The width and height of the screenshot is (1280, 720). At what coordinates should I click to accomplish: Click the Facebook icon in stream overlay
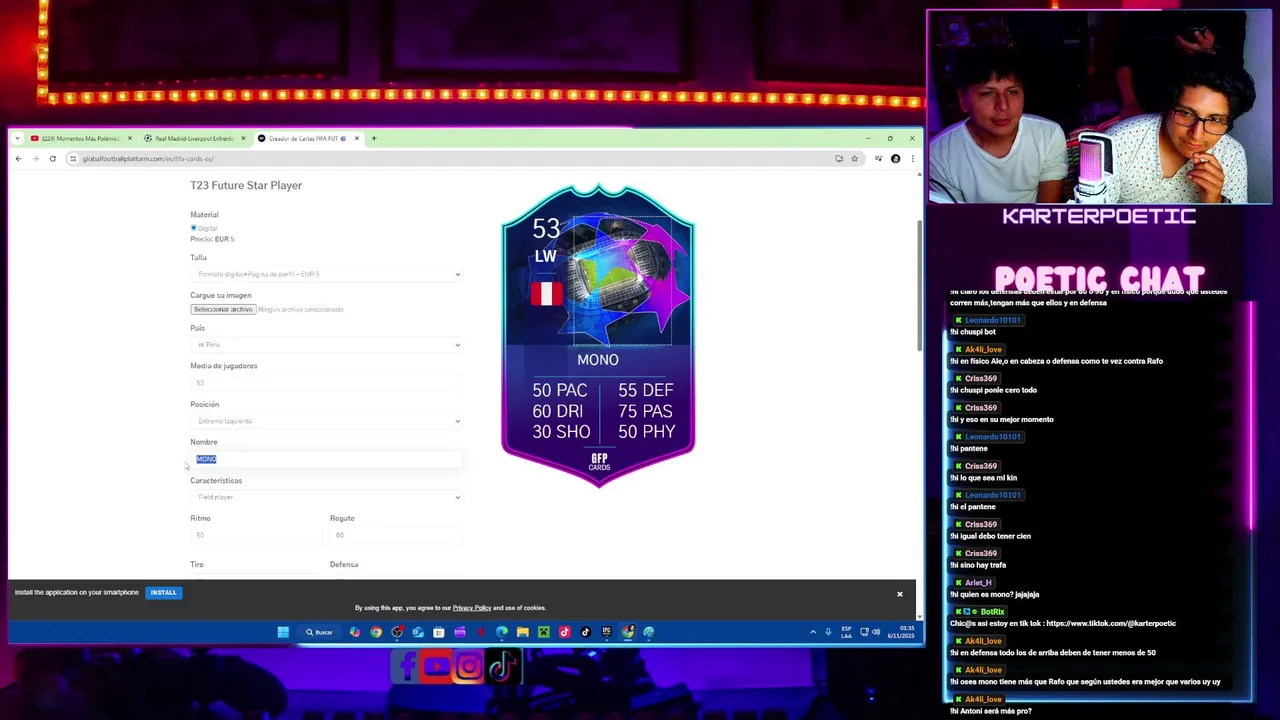(x=406, y=667)
